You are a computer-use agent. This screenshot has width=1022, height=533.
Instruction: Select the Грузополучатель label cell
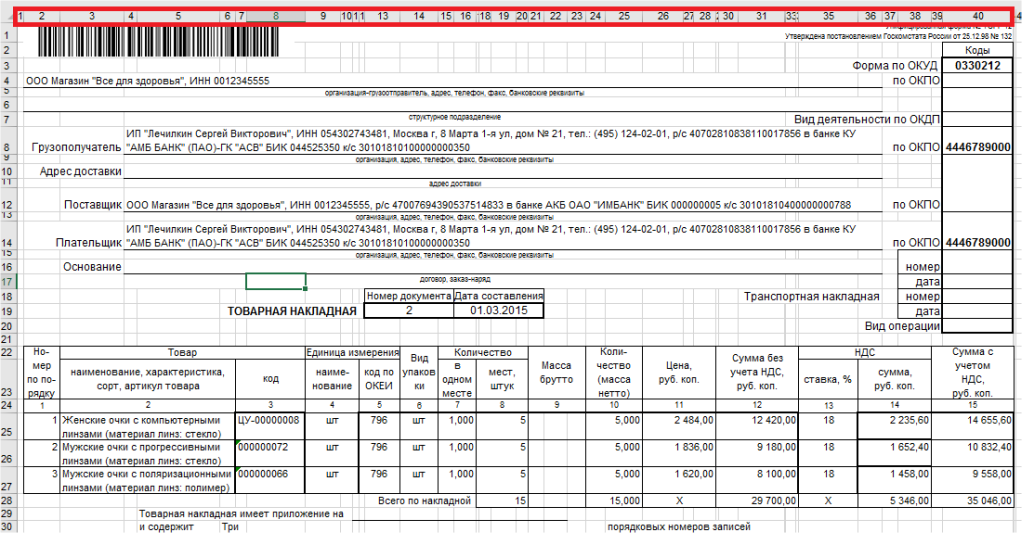coord(76,147)
